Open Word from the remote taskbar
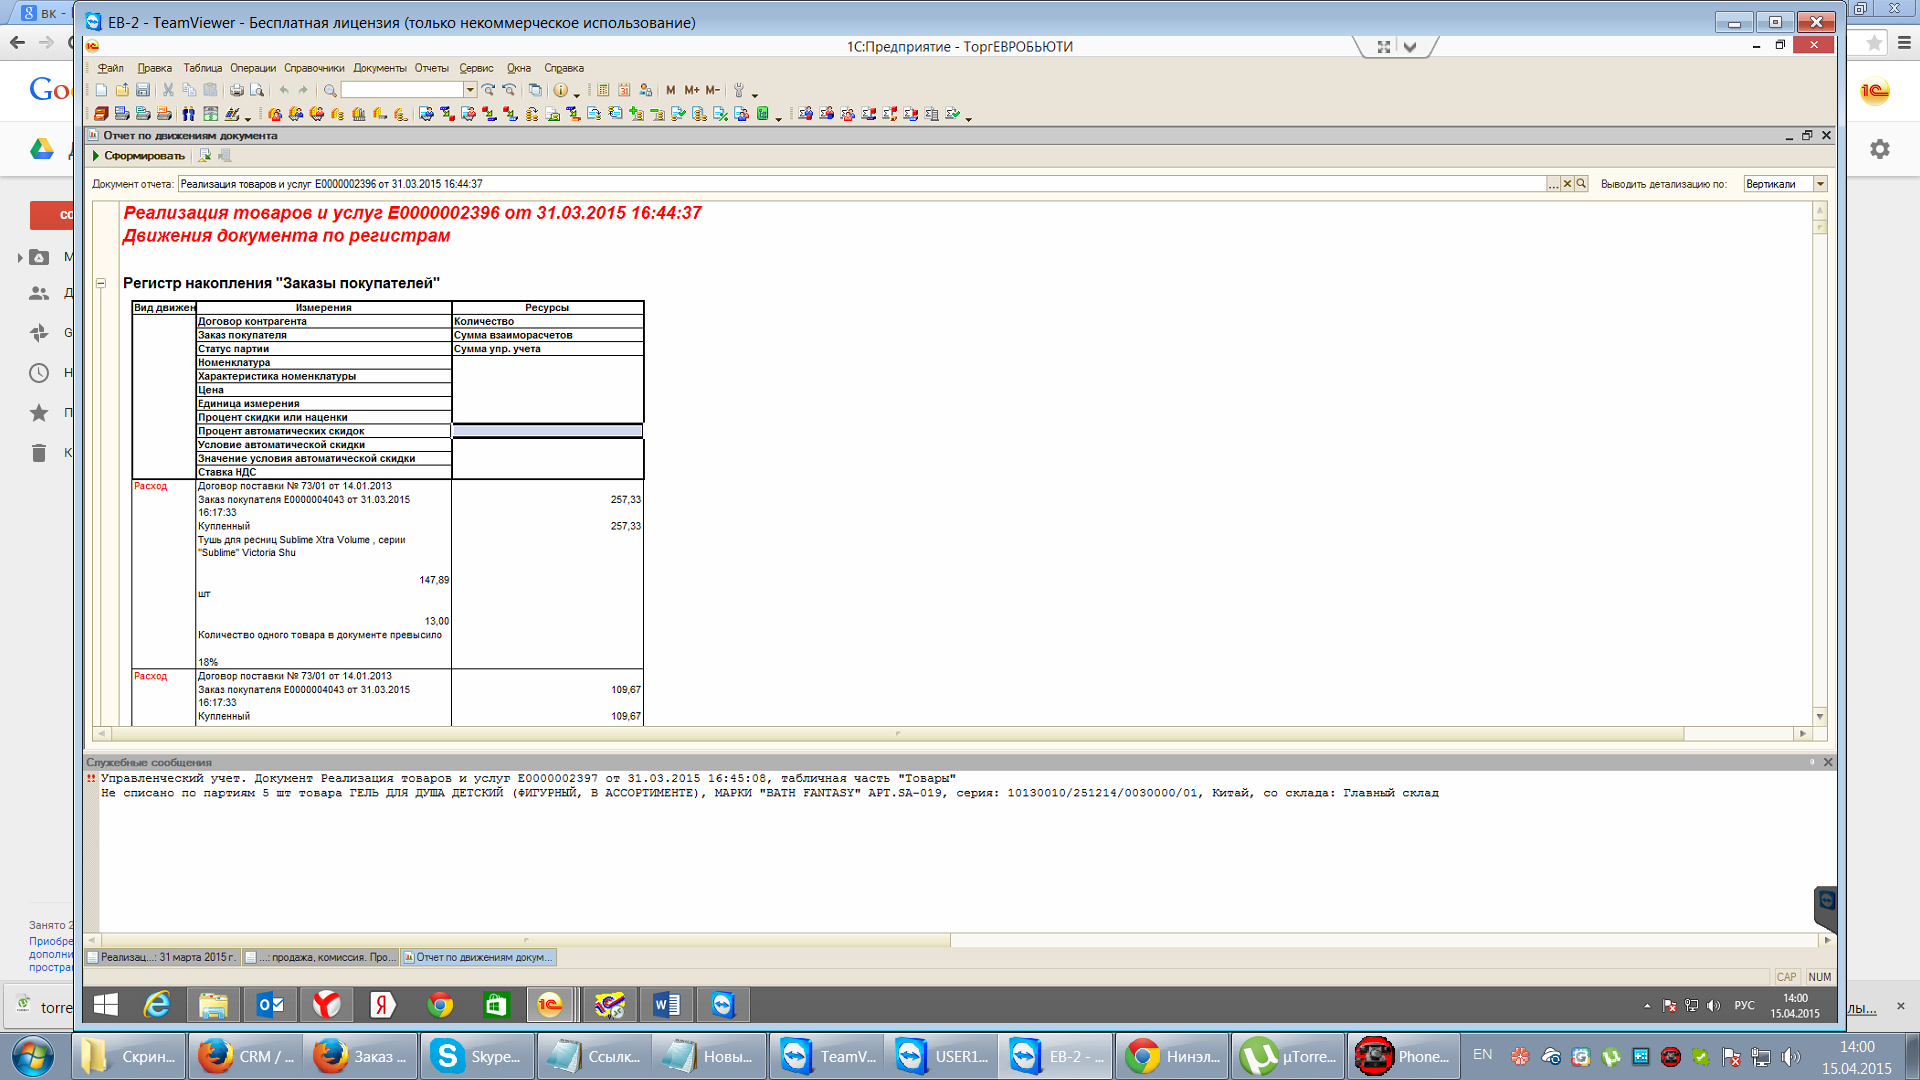Viewport: 1920px width, 1080px height. 666,1005
